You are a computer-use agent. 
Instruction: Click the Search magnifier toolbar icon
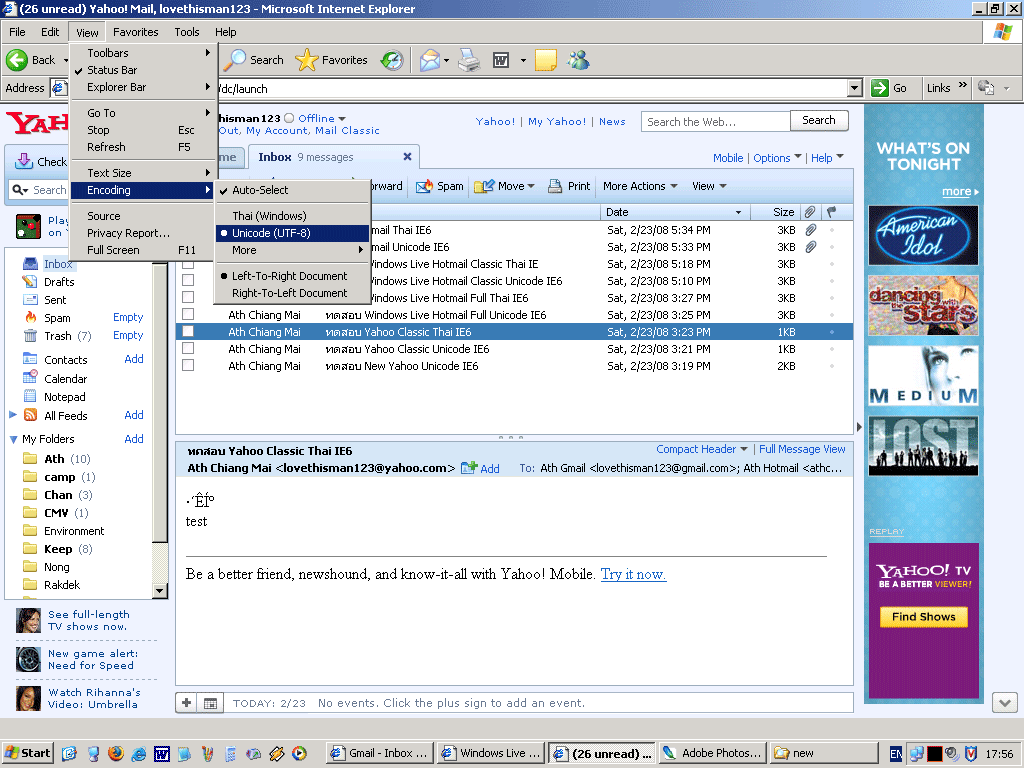(234, 60)
